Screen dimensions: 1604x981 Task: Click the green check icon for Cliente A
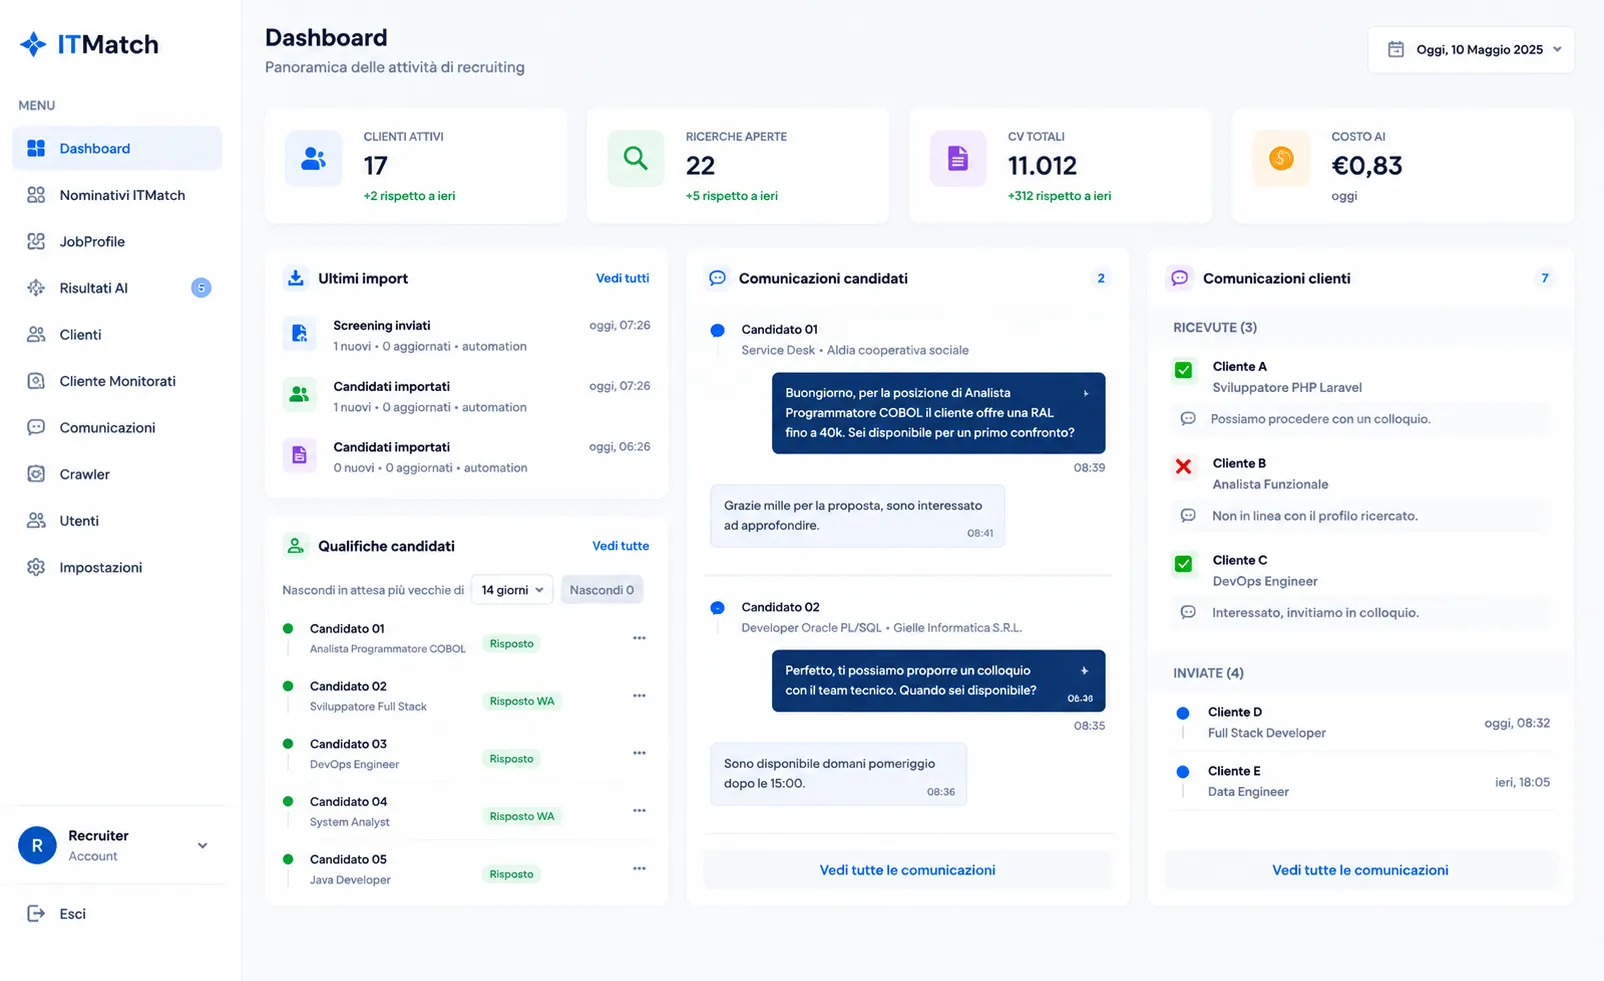click(1184, 370)
